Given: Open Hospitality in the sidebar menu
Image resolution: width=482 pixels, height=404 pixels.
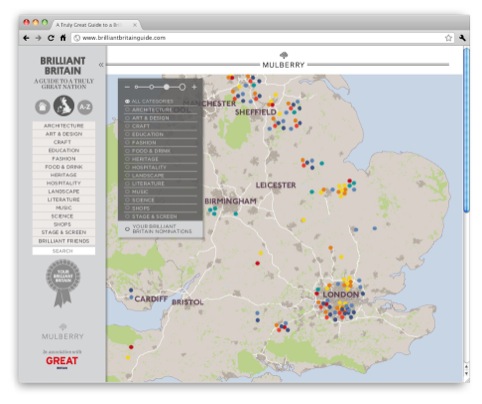Looking at the screenshot, I should pyautogui.click(x=64, y=183).
